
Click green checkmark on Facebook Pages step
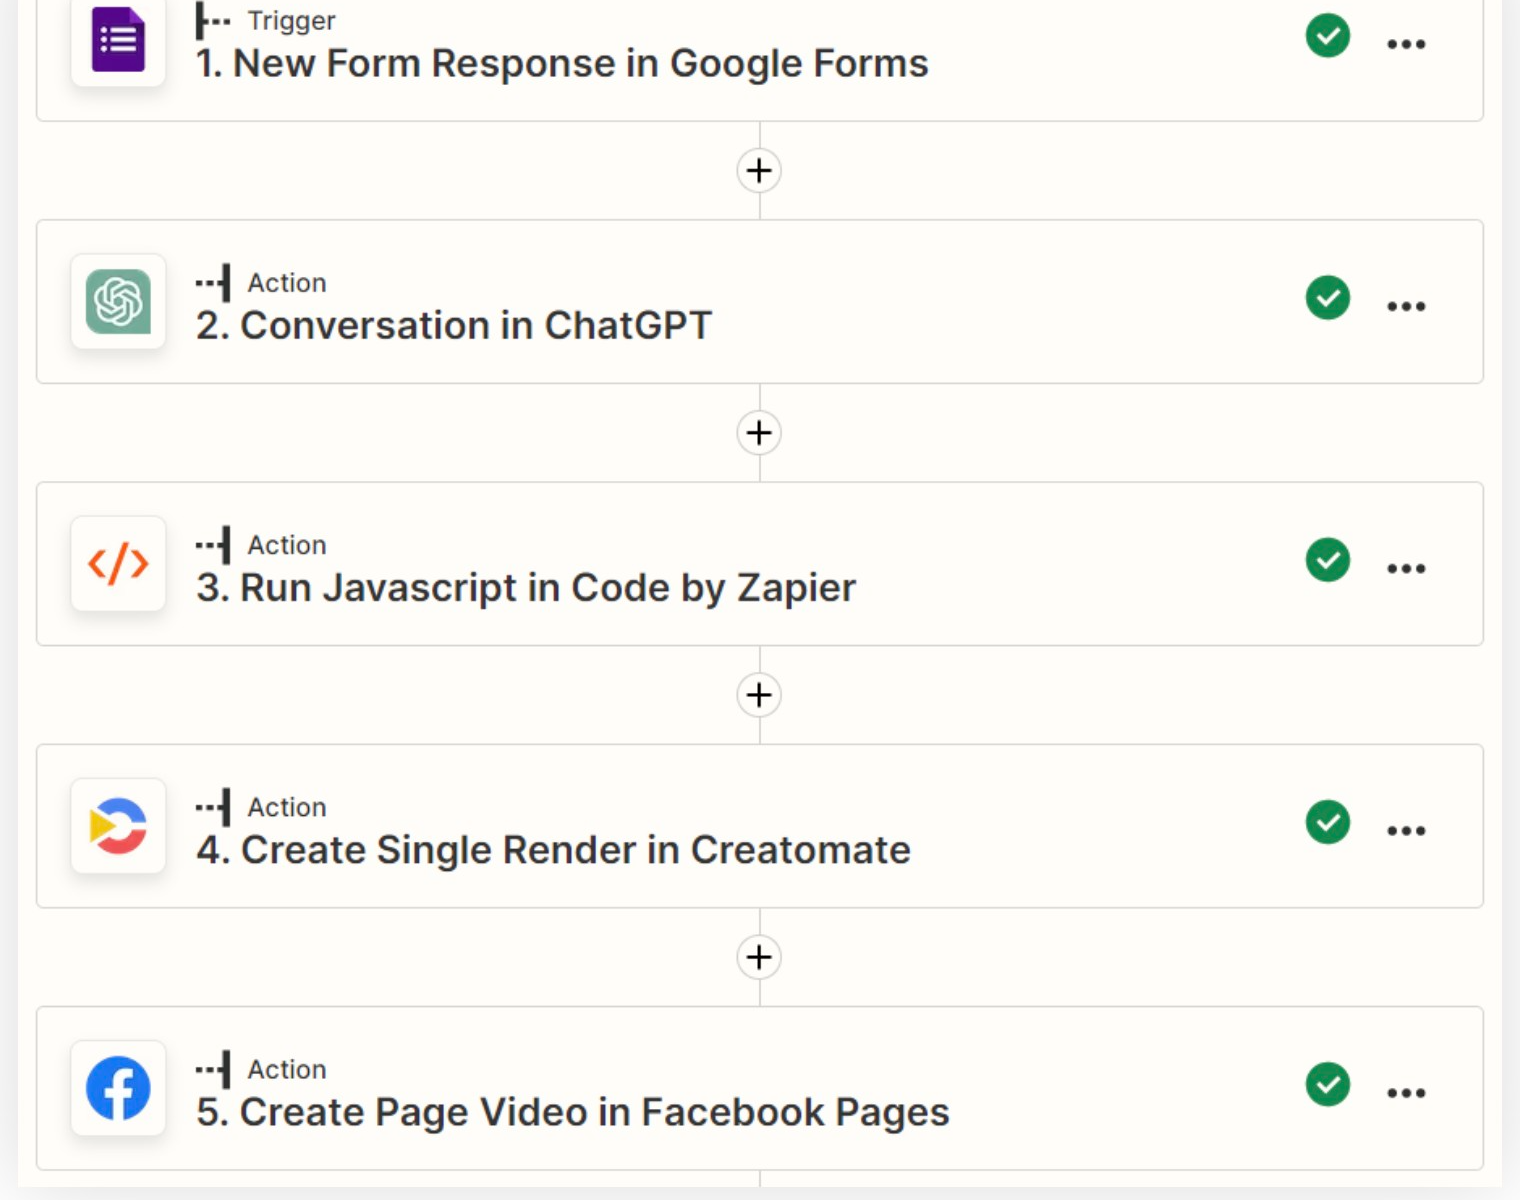pos(1327,1084)
